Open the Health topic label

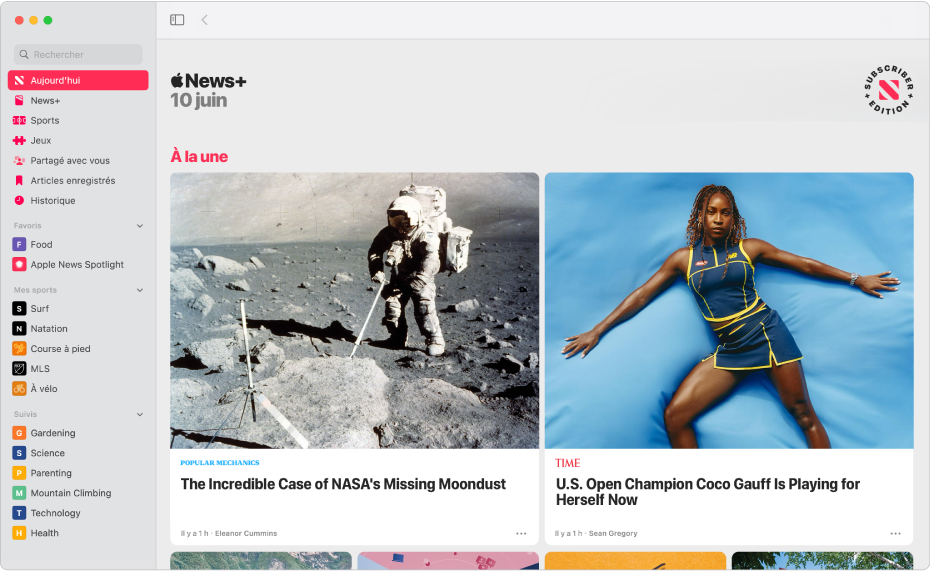(x=45, y=533)
